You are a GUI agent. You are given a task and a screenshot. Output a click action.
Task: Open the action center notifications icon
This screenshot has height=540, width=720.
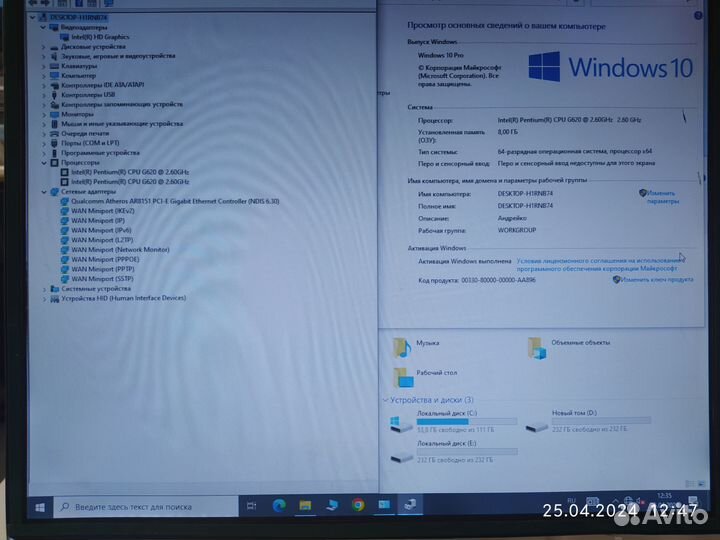(x=692, y=501)
